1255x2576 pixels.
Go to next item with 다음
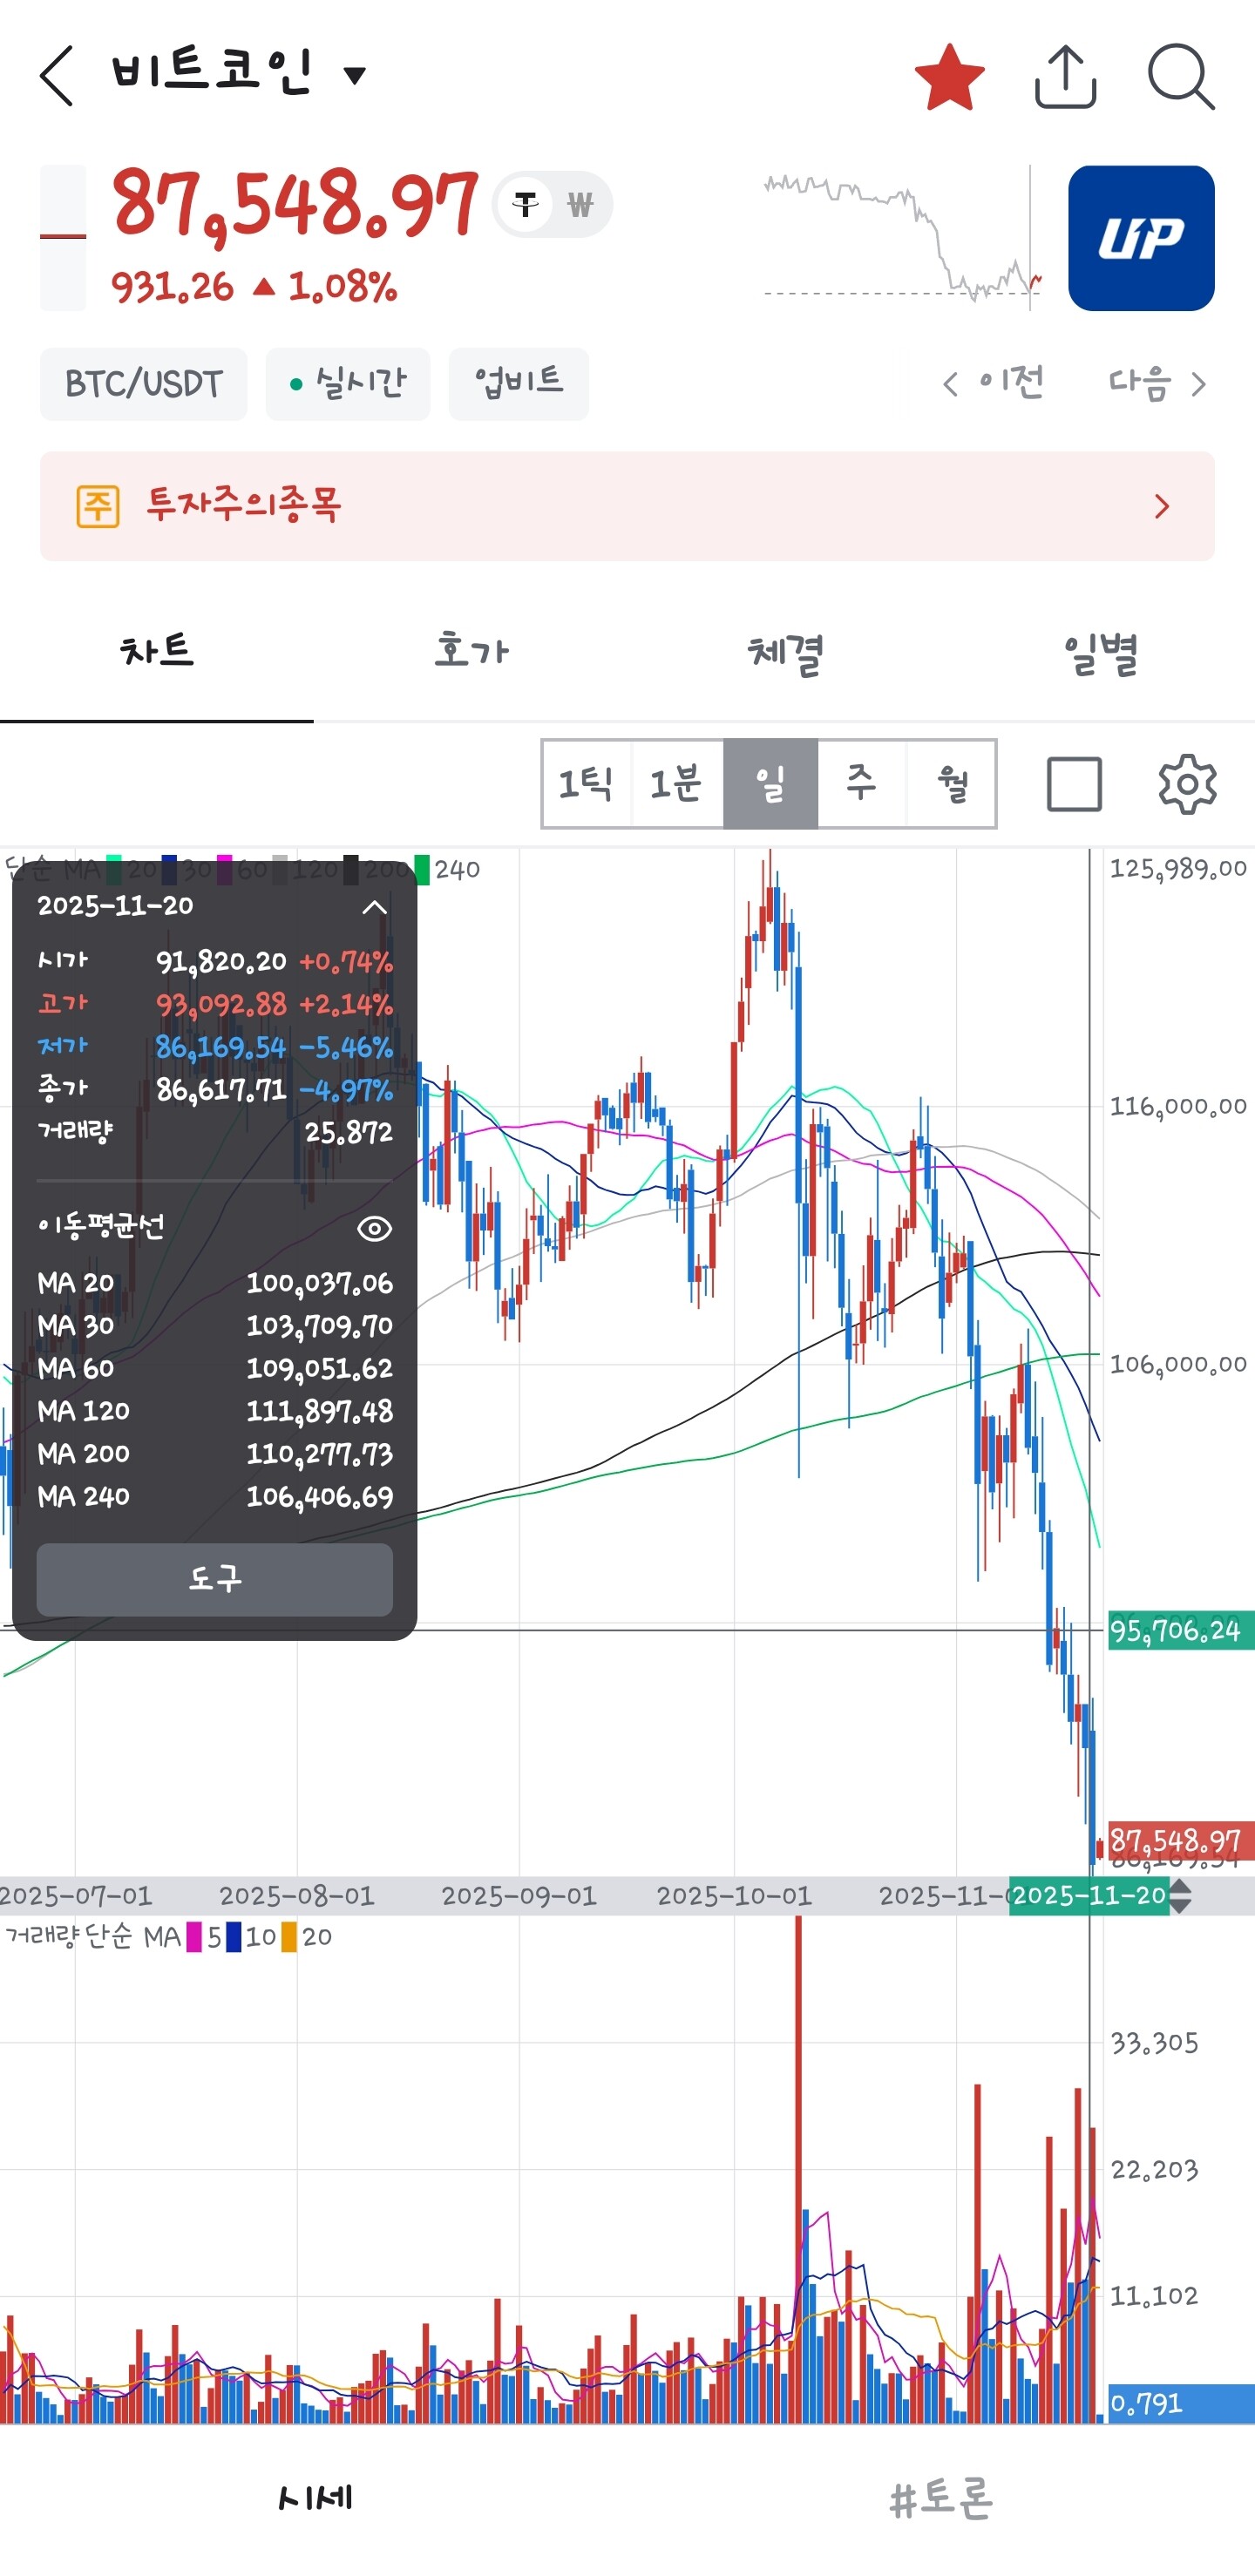coord(1158,383)
